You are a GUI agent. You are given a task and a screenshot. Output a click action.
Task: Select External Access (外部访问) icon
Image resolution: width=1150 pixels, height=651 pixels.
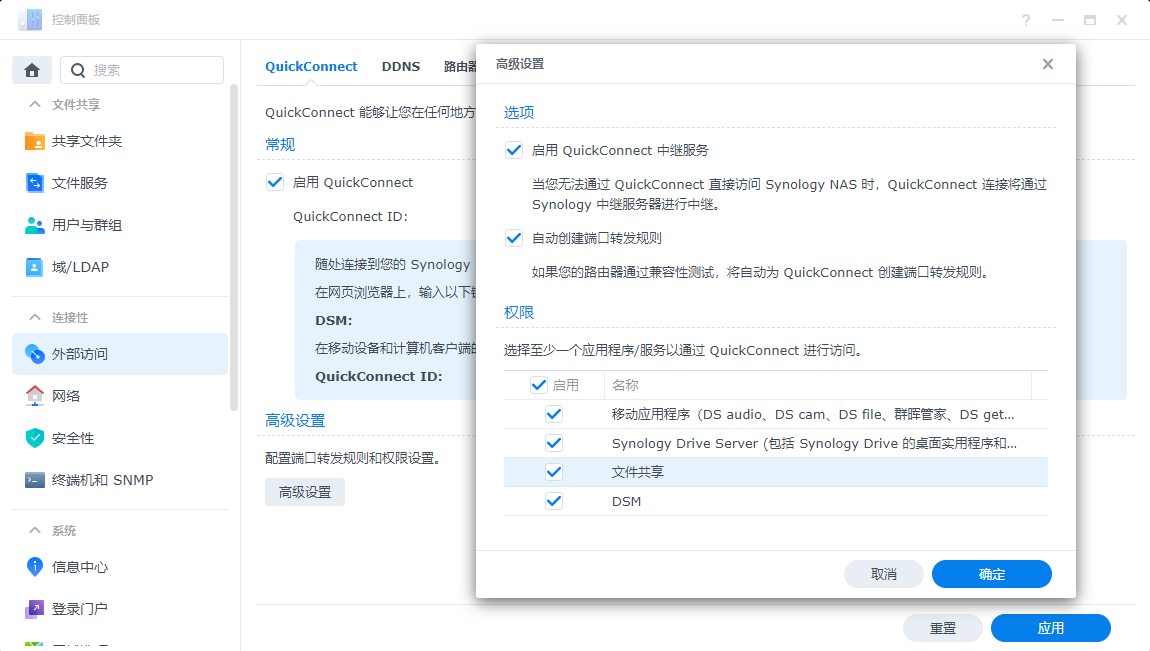[x=34, y=354]
